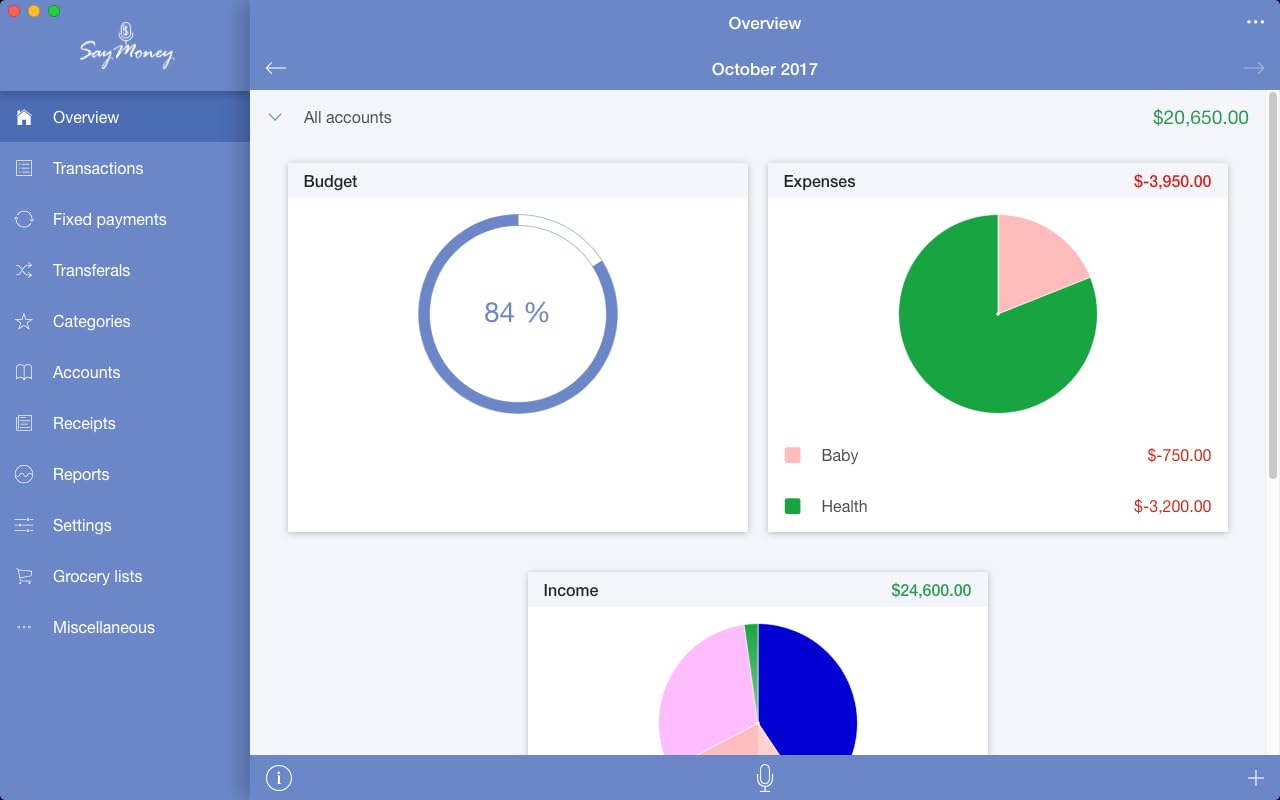The image size is (1280, 800).
Task: Click the Overview window title text
Action: pos(765,23)
